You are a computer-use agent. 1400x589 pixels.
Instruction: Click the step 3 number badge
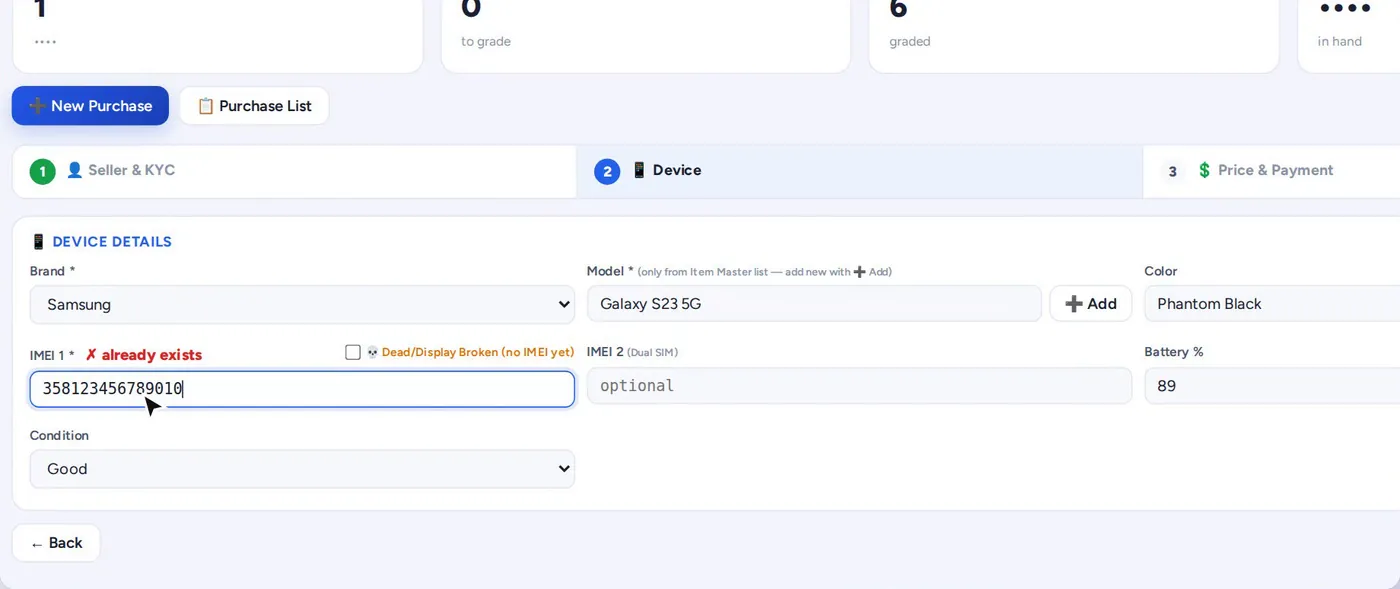(x=1173, y=172)
